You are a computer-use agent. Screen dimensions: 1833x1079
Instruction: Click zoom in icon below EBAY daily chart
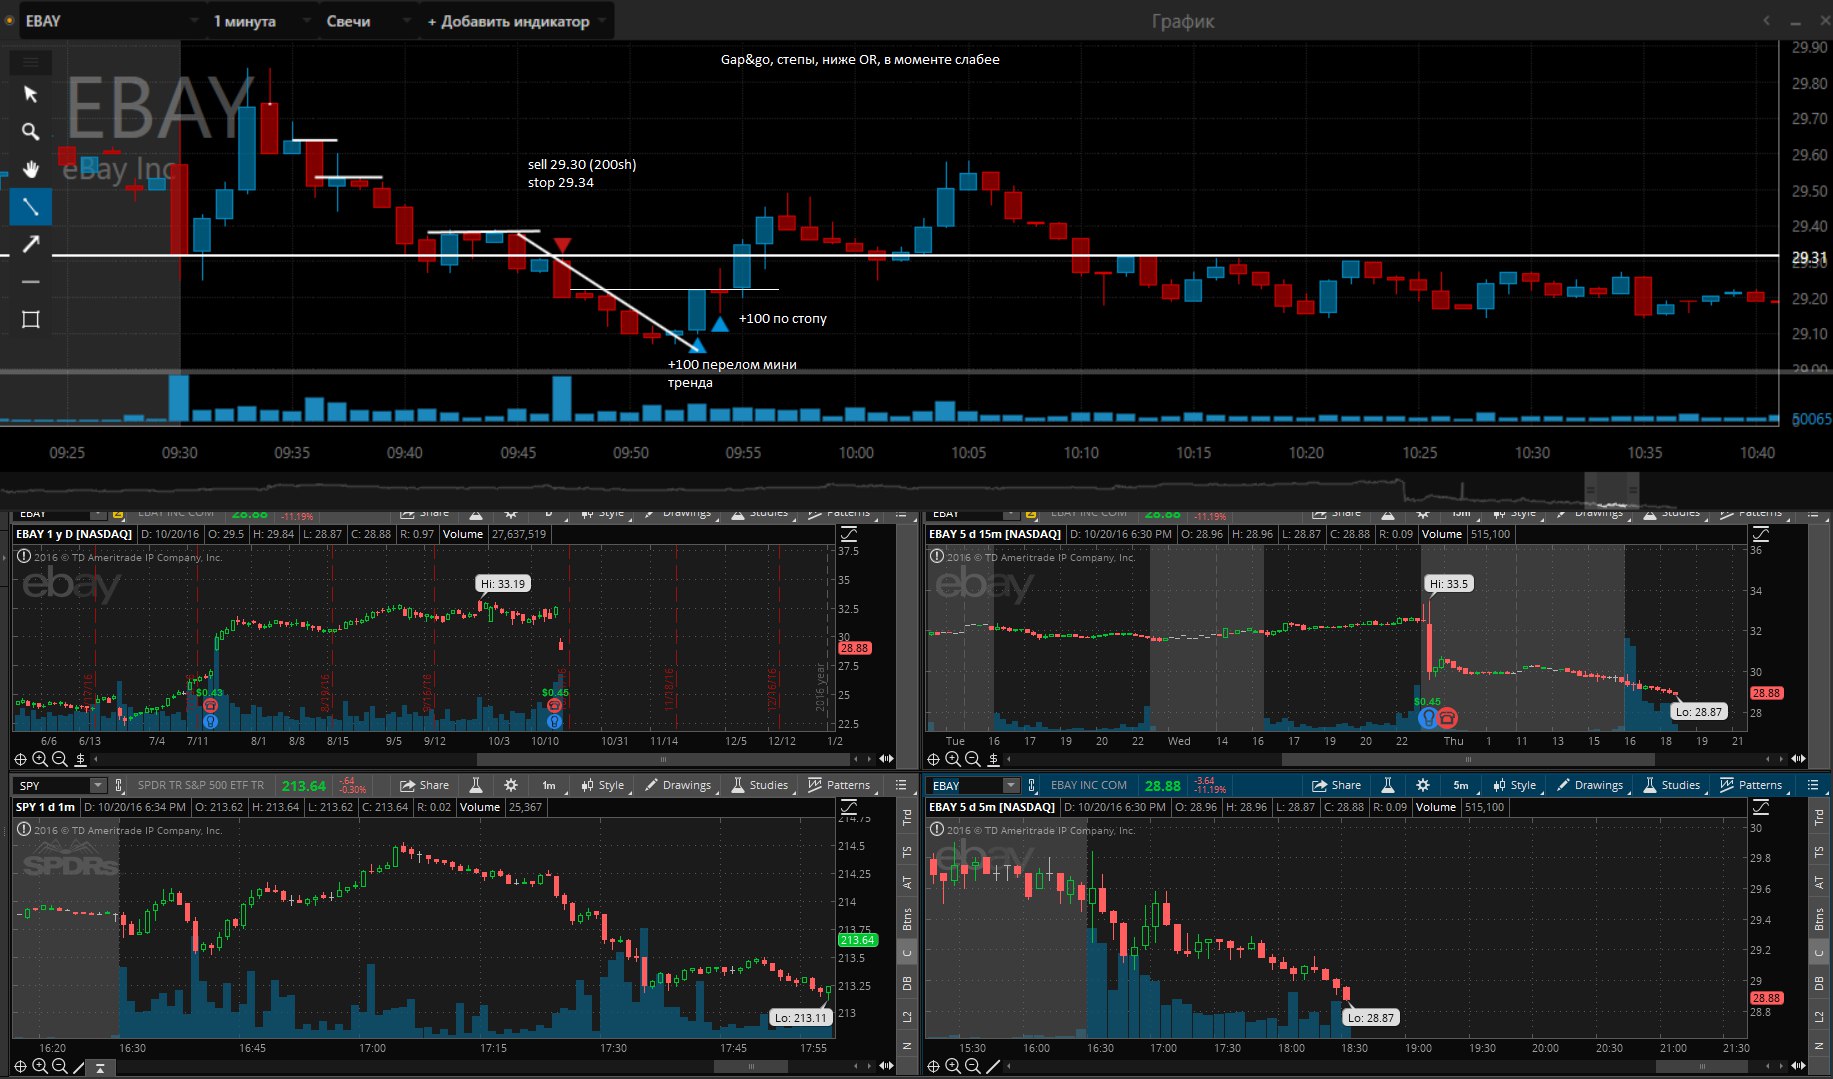click(40, 760)
